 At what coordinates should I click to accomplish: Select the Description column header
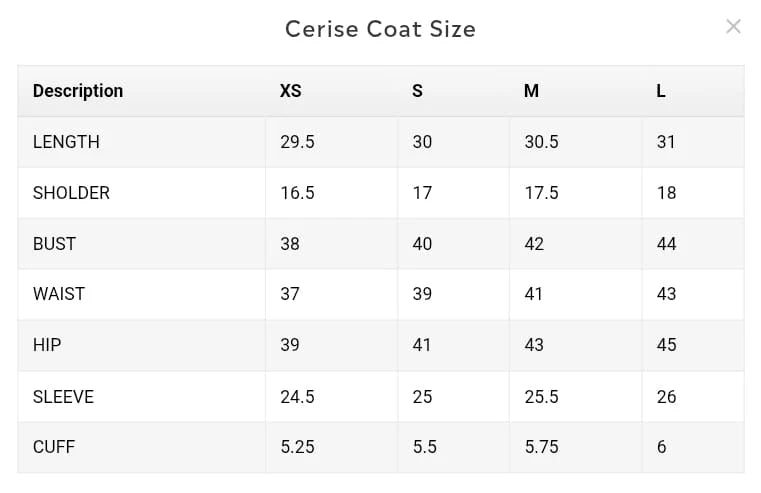point(78,91)
